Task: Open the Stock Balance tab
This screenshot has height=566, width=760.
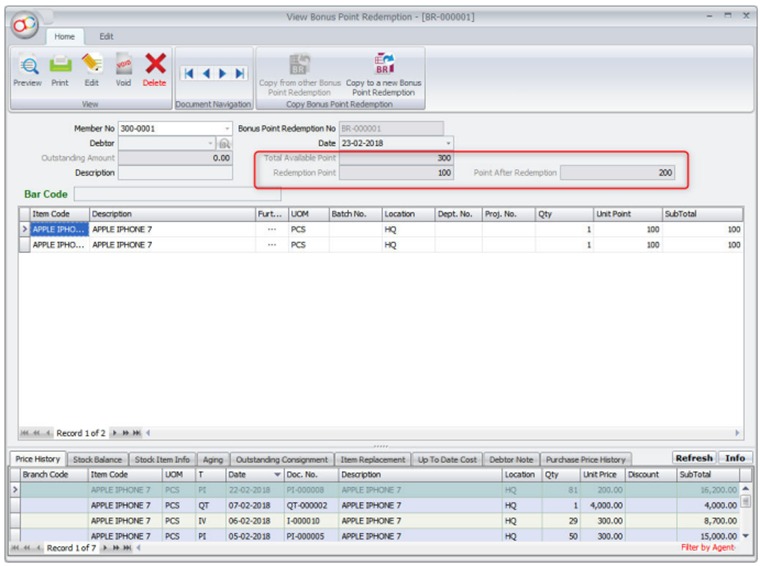Action: tap(97, 459)
